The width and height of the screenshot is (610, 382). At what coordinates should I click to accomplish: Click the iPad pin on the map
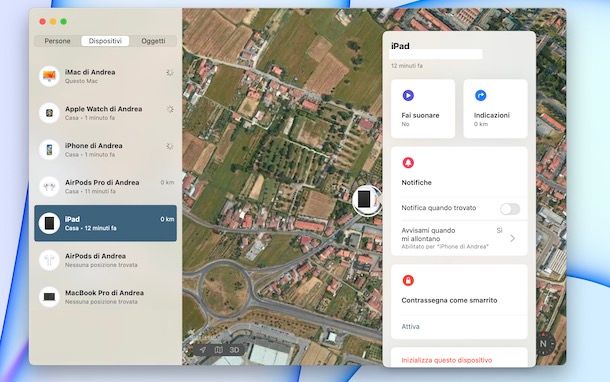pyautogui.click(x=365, y=200)
